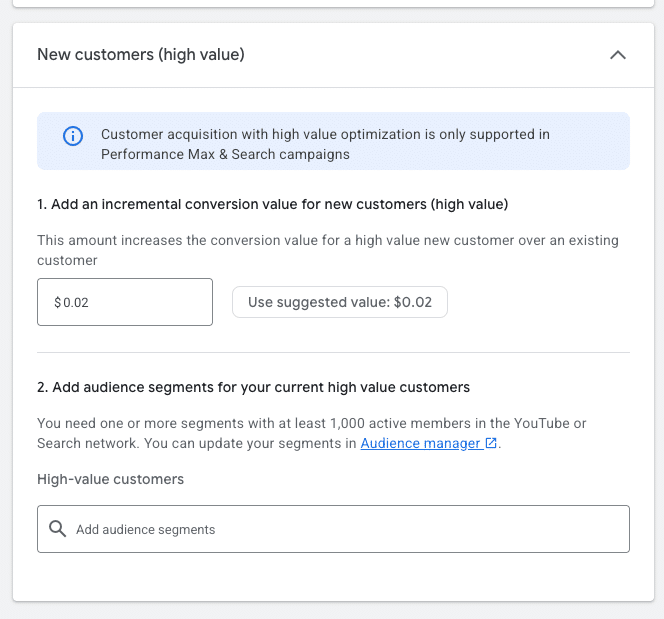Click the external link icon beside Audience manager
This screenshot has height=619, width=664.
click(x=491, y=443)
